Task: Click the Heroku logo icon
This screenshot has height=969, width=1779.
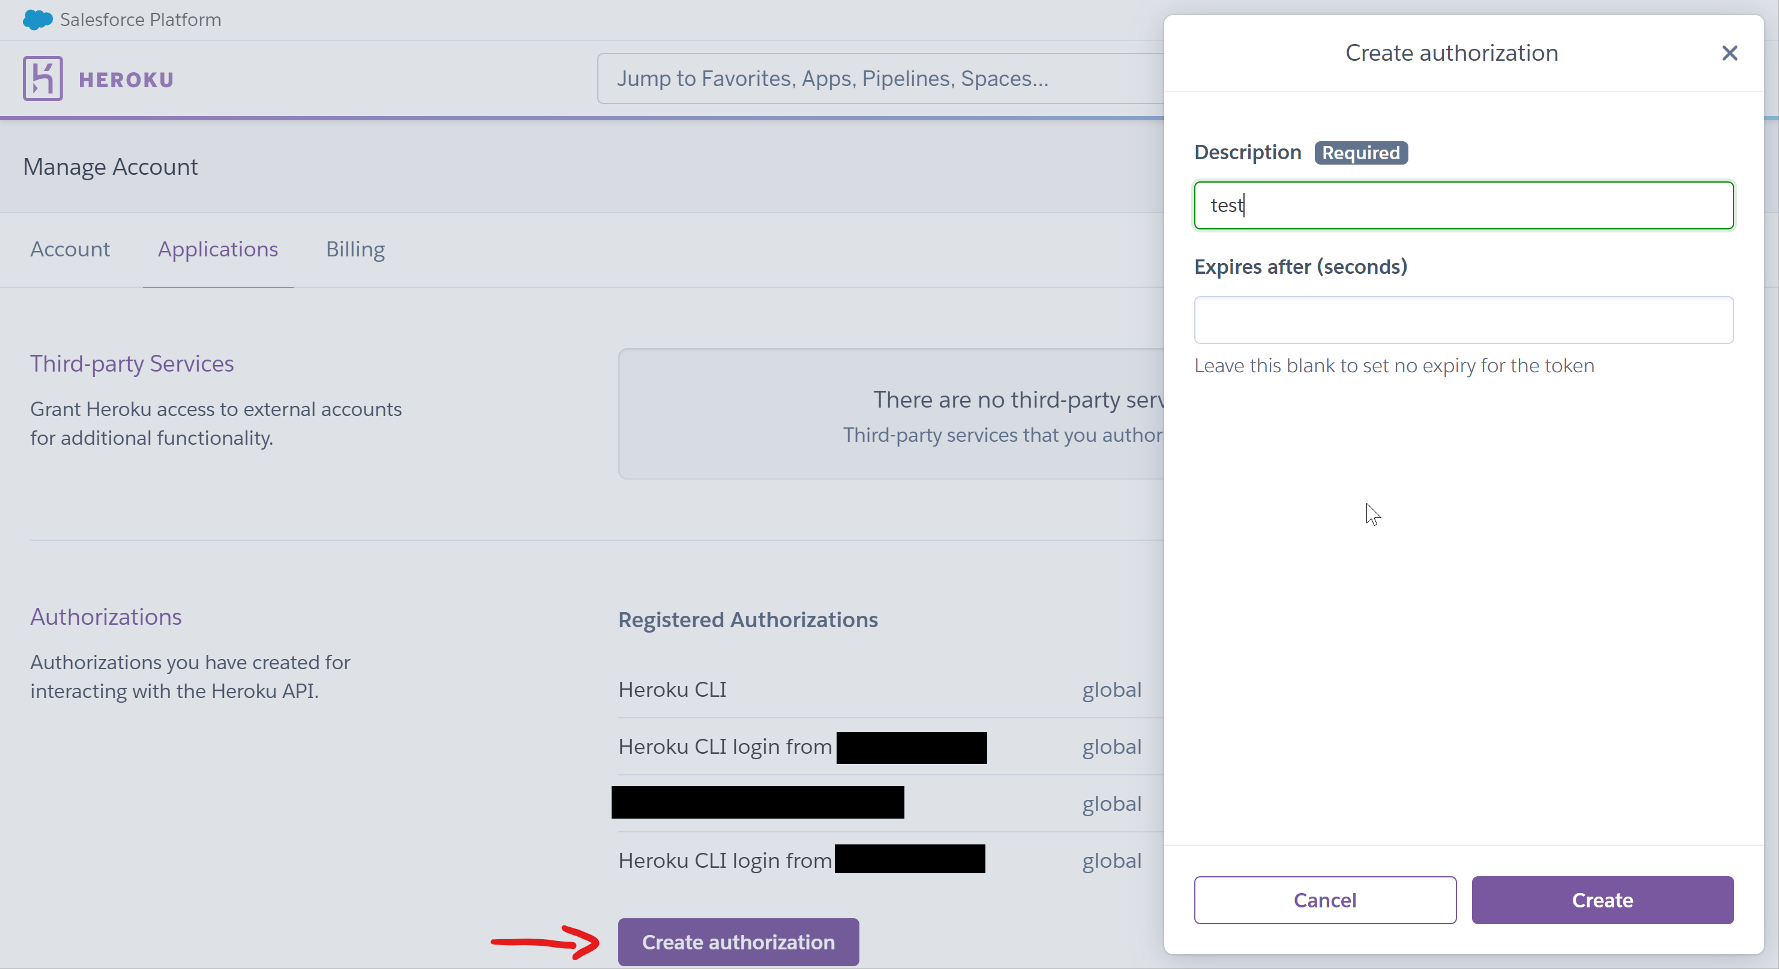Action: (x=43, y=79)
